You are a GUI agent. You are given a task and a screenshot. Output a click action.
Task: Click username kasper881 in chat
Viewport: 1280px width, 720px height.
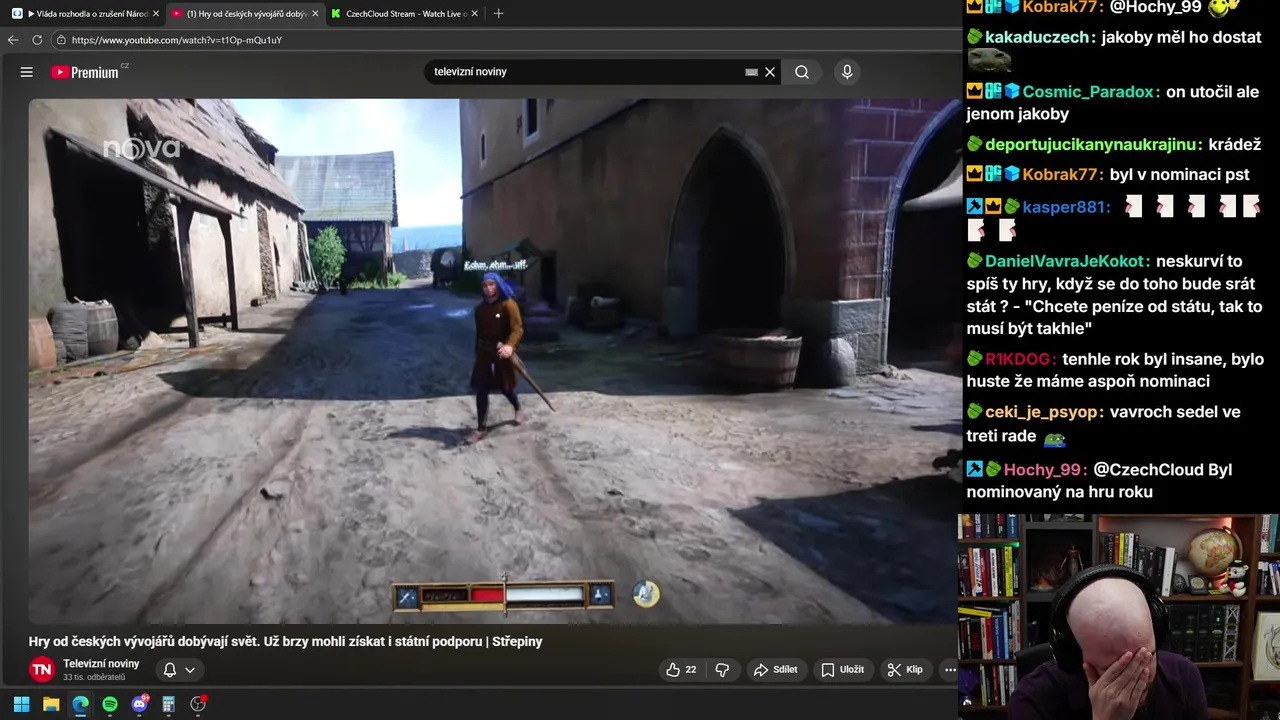tap(1063, 207)
